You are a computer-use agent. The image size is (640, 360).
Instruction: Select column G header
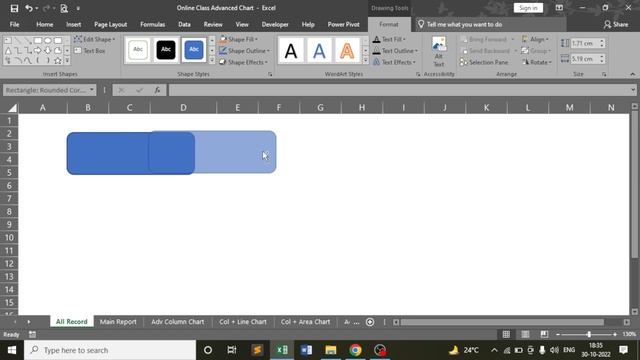(320, 108)
